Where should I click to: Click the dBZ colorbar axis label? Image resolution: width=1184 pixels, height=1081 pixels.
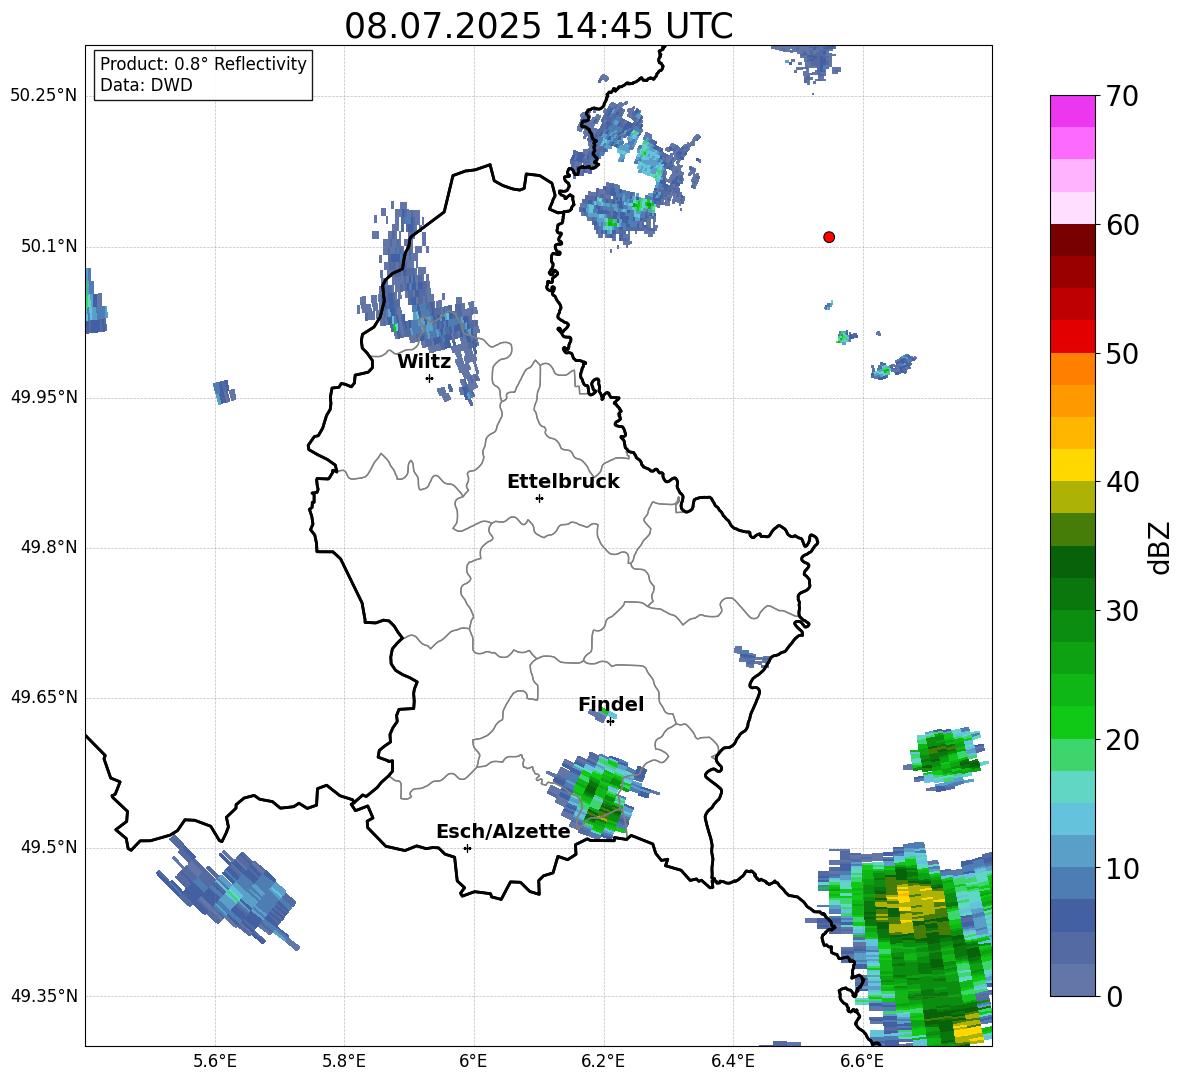pyautogui.click(x=1158, y=547)
